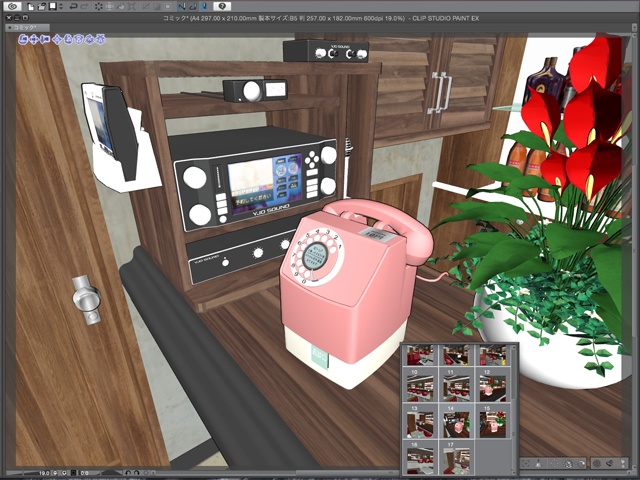Image resolution: width=640 pixels, height=480 pixels.
Task: Choose the highlighted camera preset thumbnail 14
Action: [x=456, y=422]
